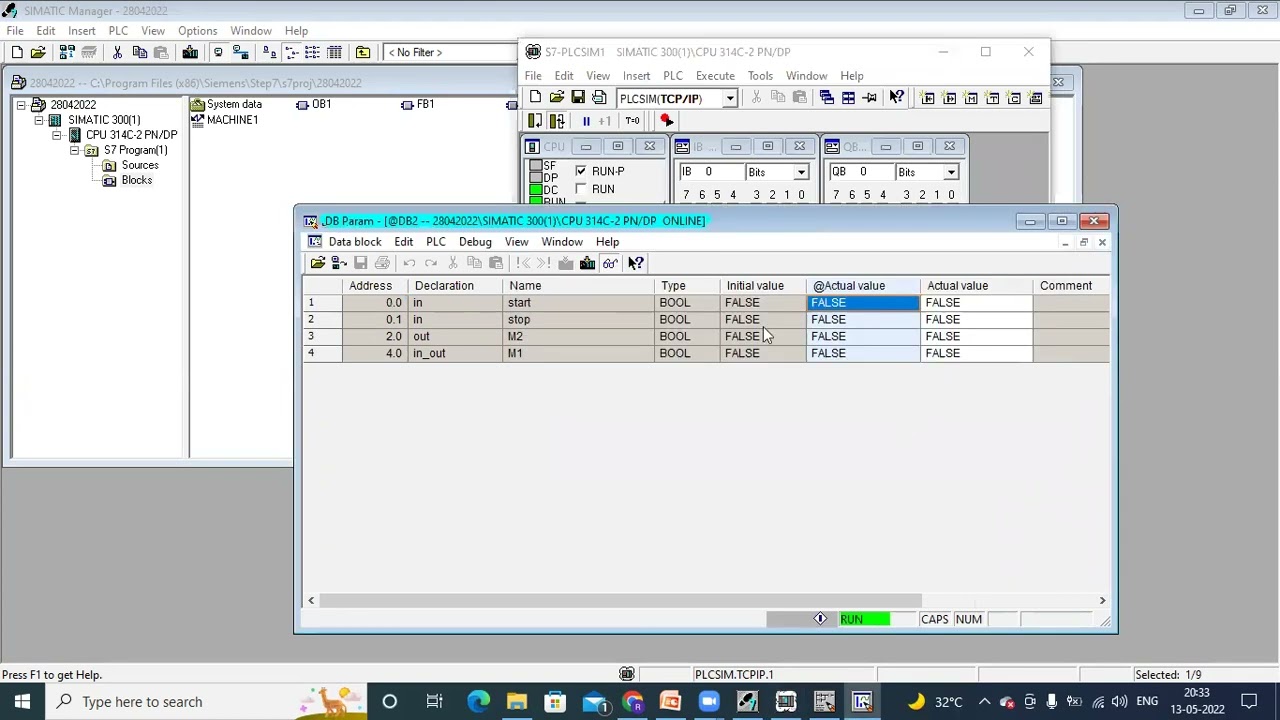1280x720 pixels.
Task: Click the Initial value column header
Action: coord(763,286)
